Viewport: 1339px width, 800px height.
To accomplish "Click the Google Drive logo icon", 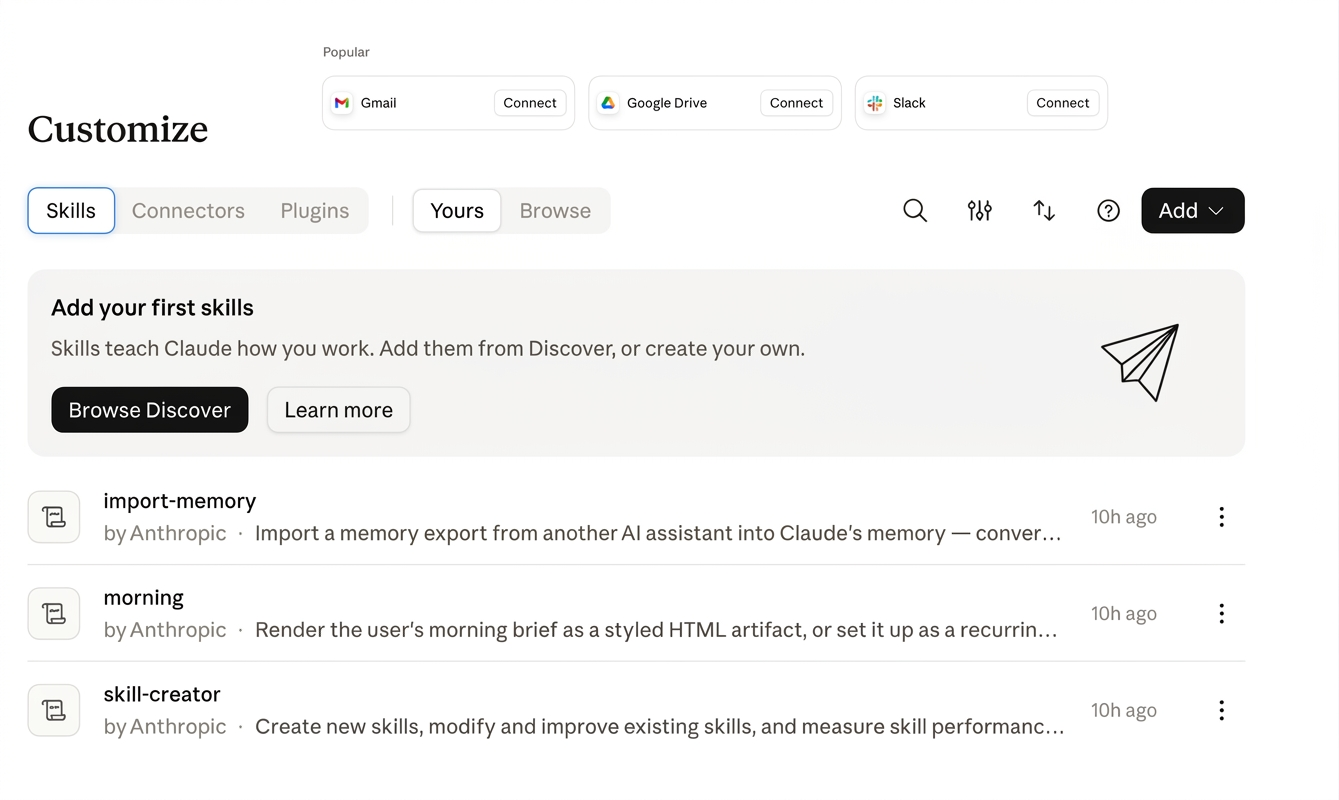I will coord(608,103).
